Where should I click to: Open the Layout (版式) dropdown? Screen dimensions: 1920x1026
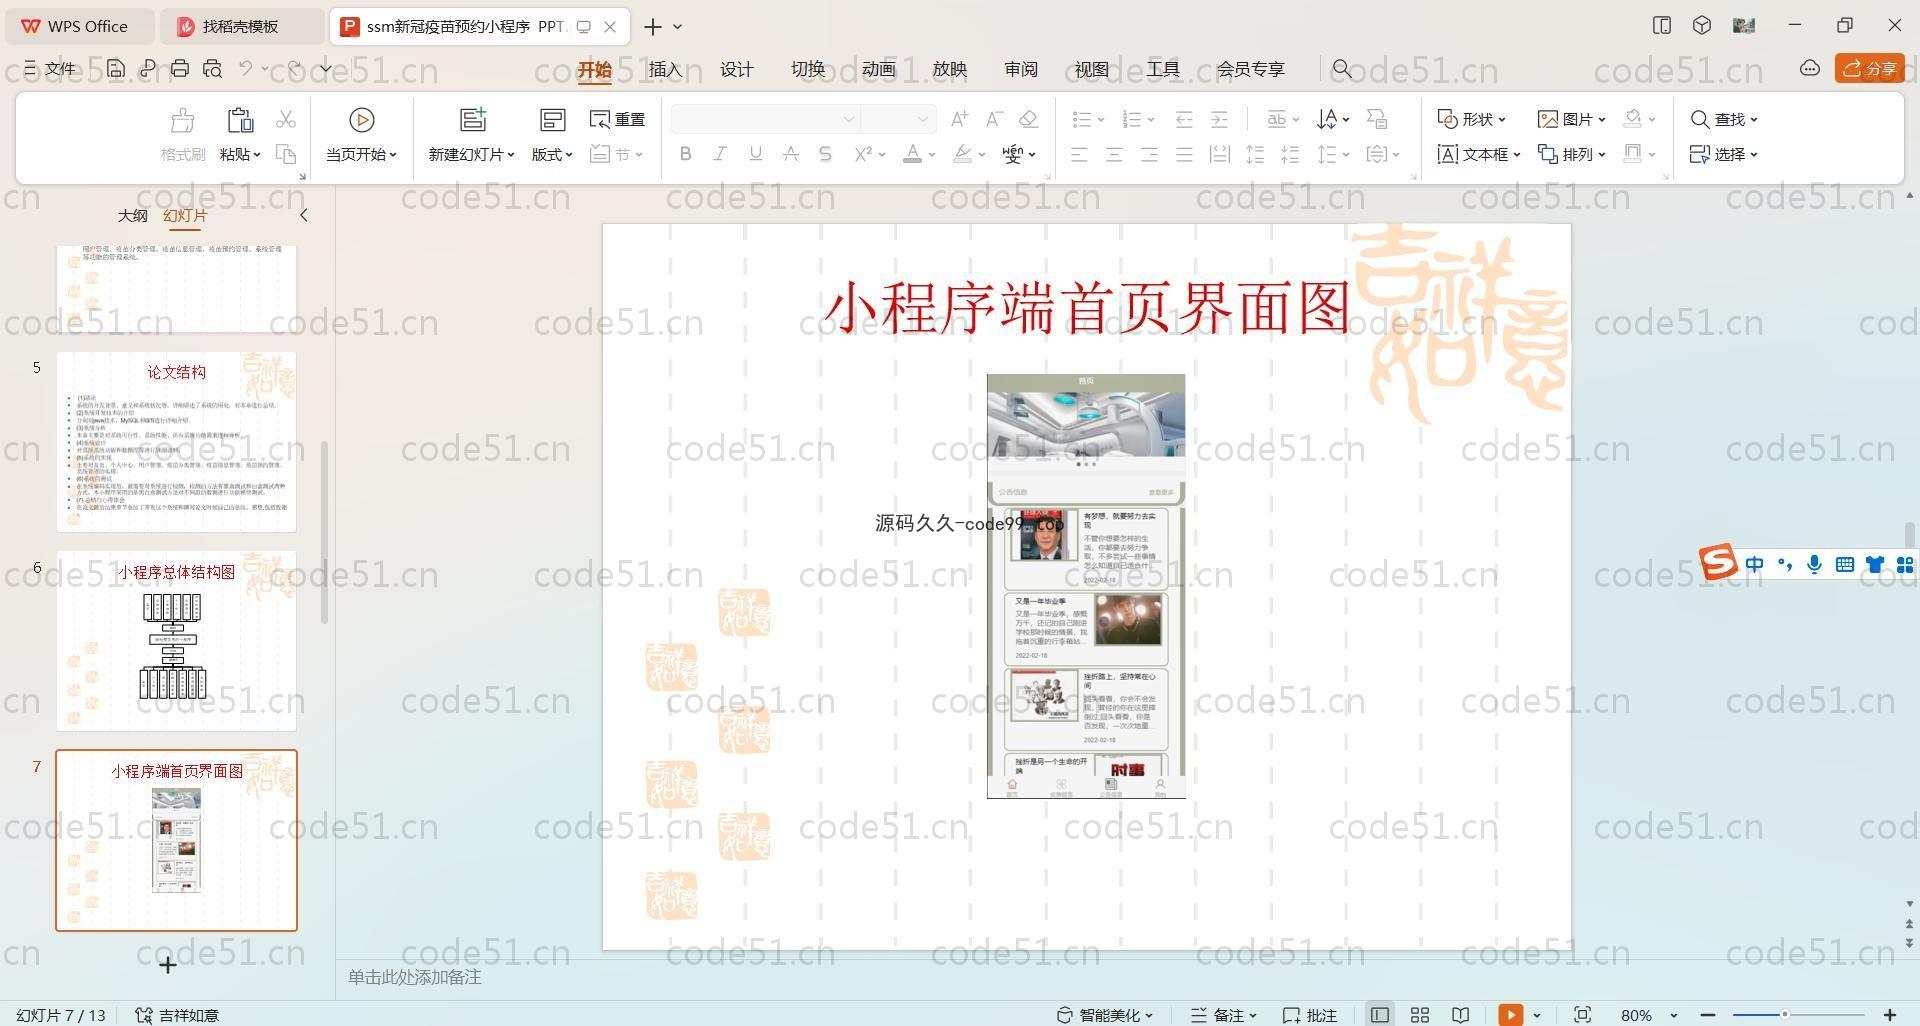pyautogui.click(x=552, y=154)
